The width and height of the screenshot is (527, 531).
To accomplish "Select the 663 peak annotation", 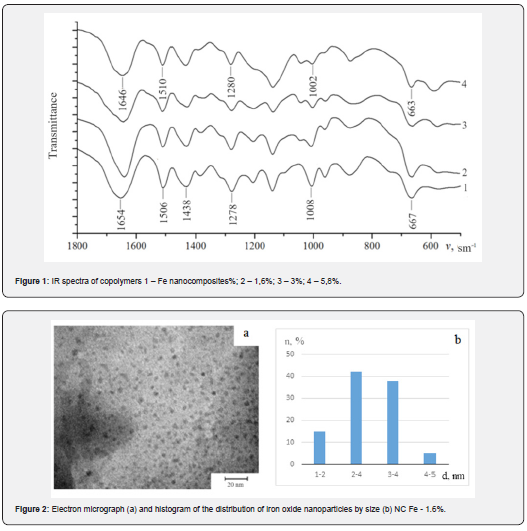I will (412, 108).
